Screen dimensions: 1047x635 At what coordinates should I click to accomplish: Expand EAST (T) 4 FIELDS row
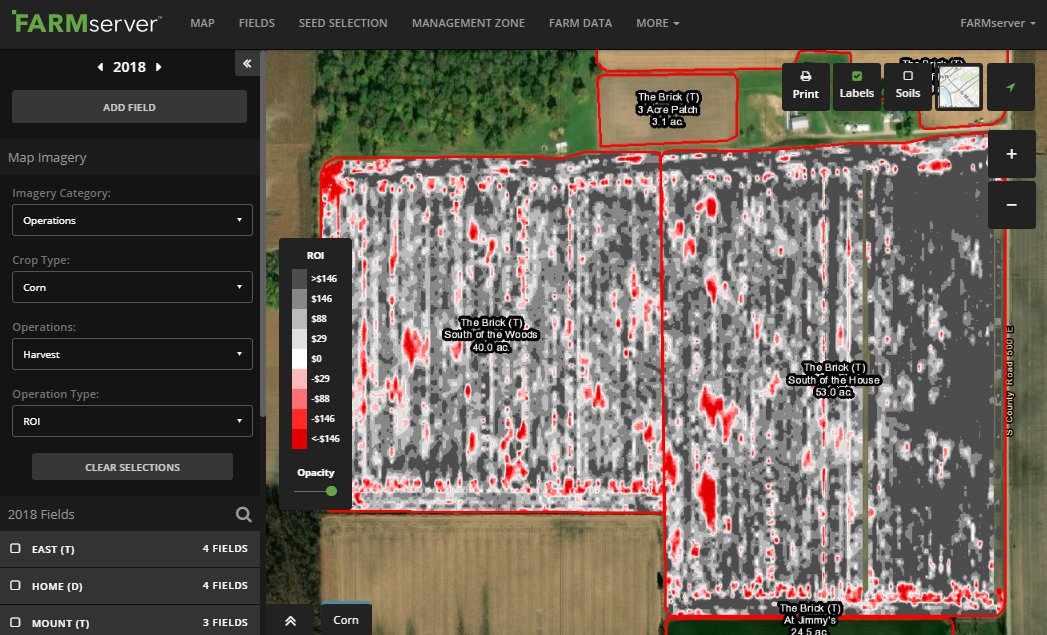coord(130,549)
